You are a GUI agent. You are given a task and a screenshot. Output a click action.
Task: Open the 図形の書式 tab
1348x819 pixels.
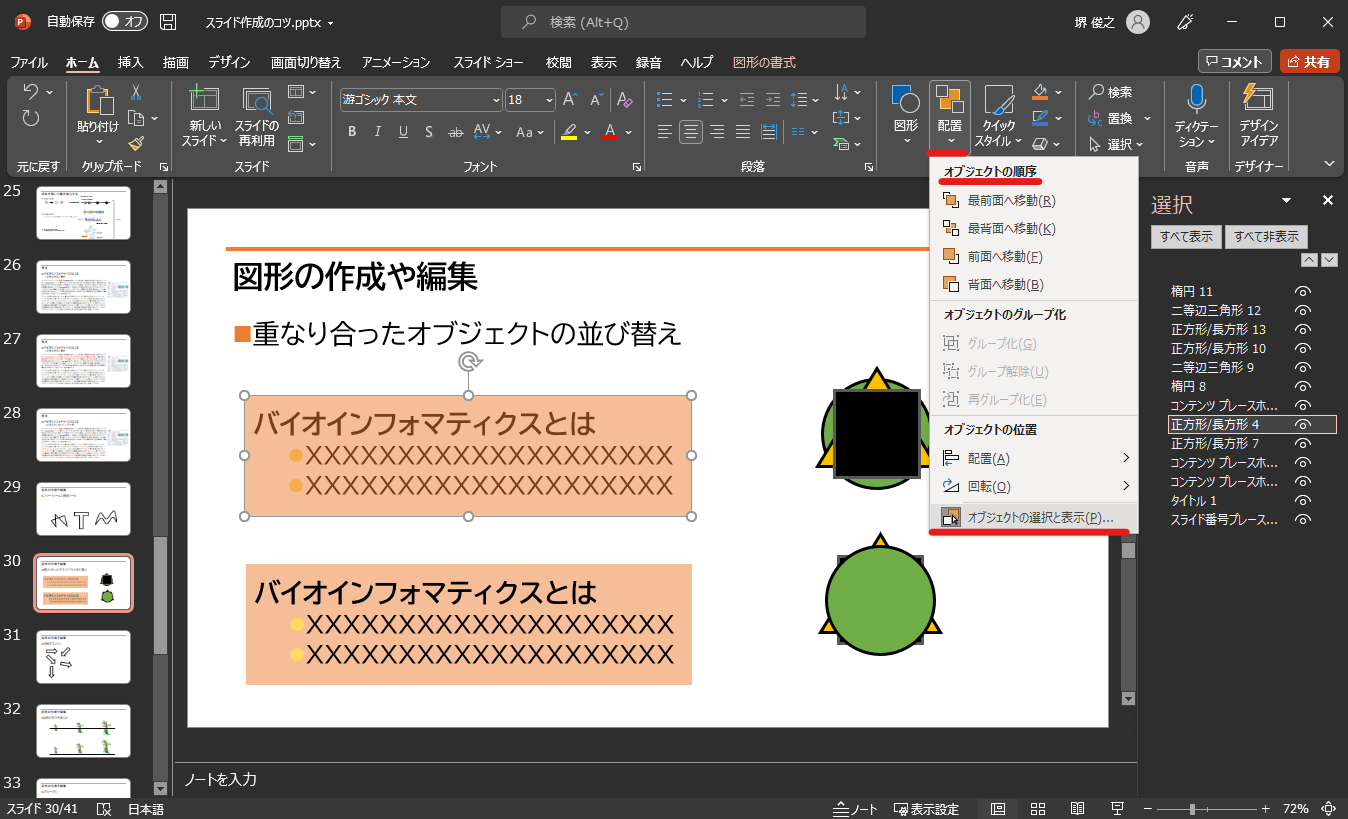[x=764, y=62]
